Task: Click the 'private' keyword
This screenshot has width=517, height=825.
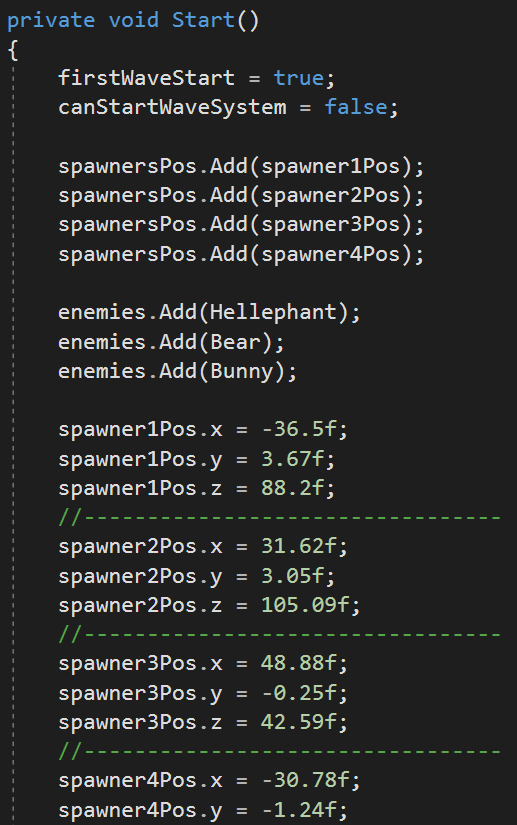Action: [51, 21]
